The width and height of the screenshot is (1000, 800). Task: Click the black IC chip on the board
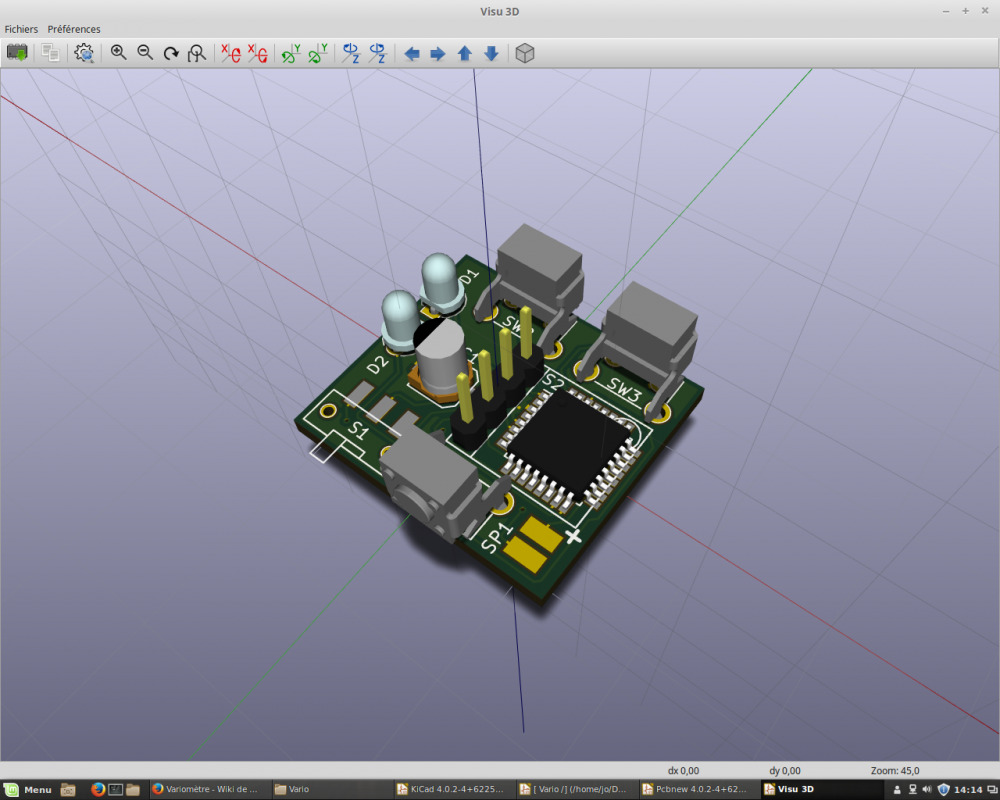click(x=571, y=445)
